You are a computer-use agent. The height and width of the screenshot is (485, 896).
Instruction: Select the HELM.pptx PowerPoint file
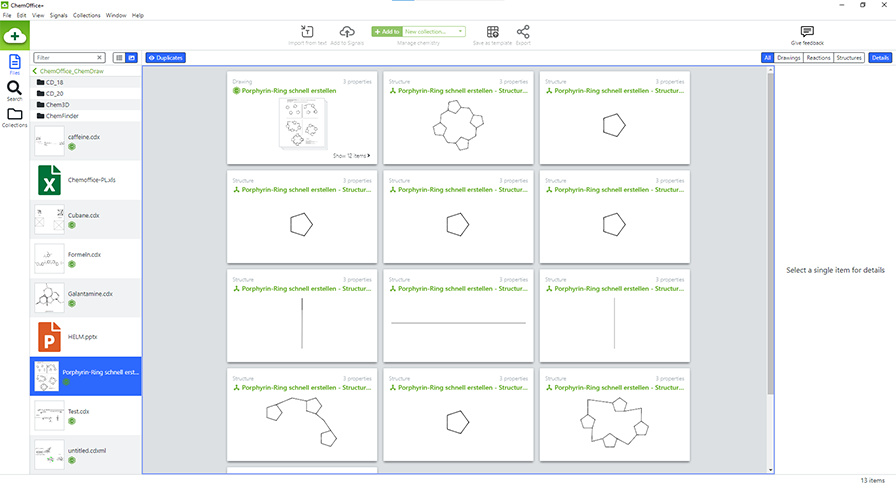click(x=86, y=337)
